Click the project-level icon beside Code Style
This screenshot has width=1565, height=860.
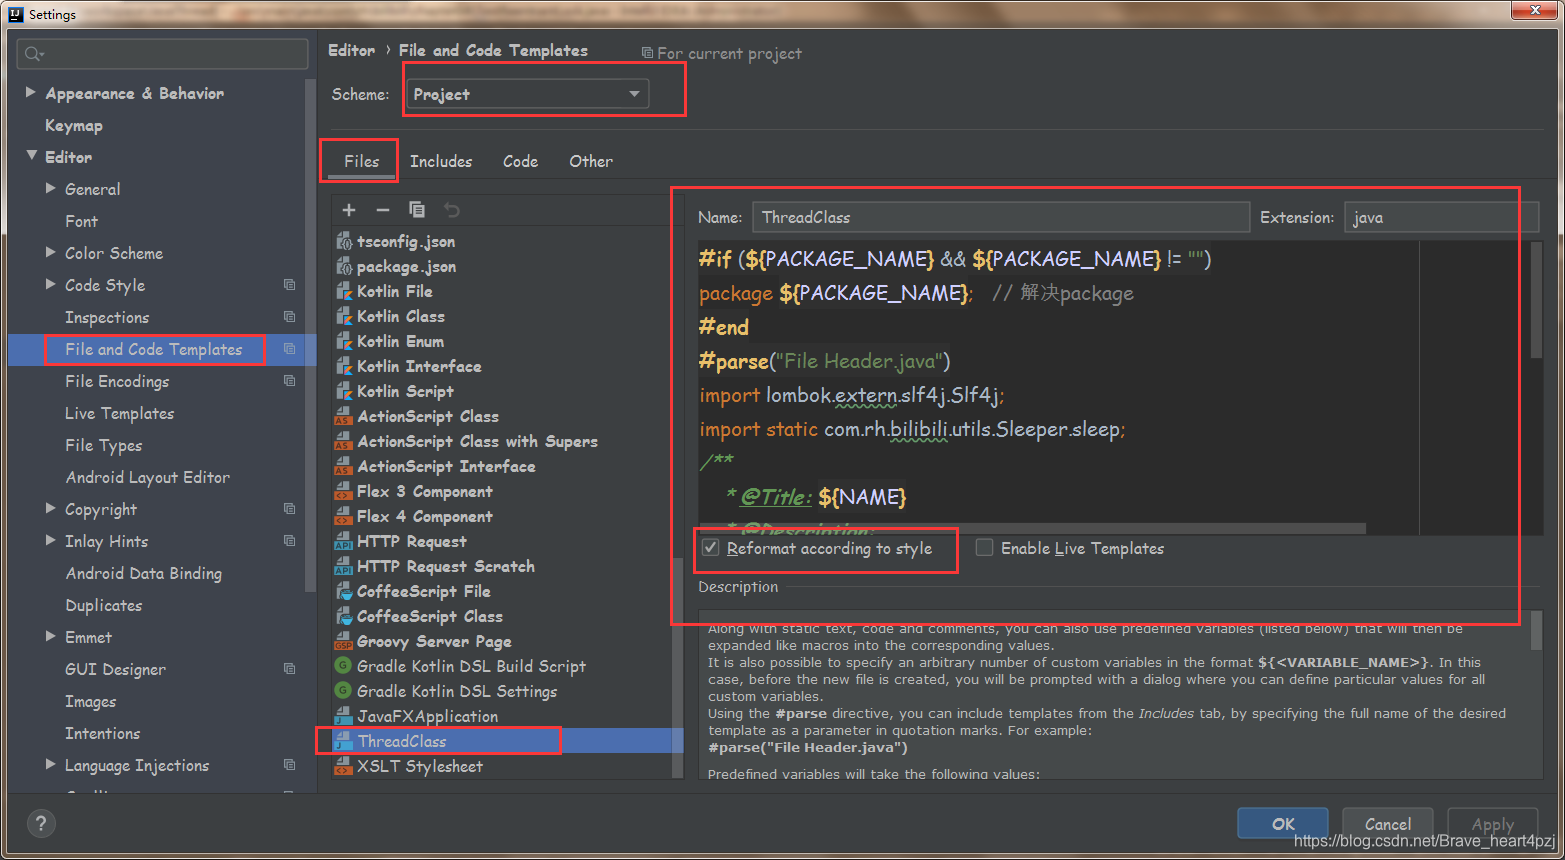[289, 285]
